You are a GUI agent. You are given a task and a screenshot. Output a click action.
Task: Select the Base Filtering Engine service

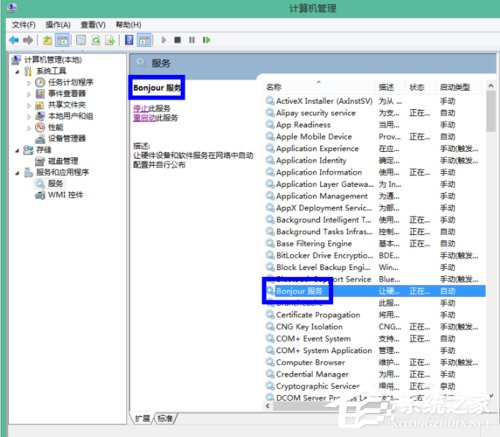coord(314,244)
